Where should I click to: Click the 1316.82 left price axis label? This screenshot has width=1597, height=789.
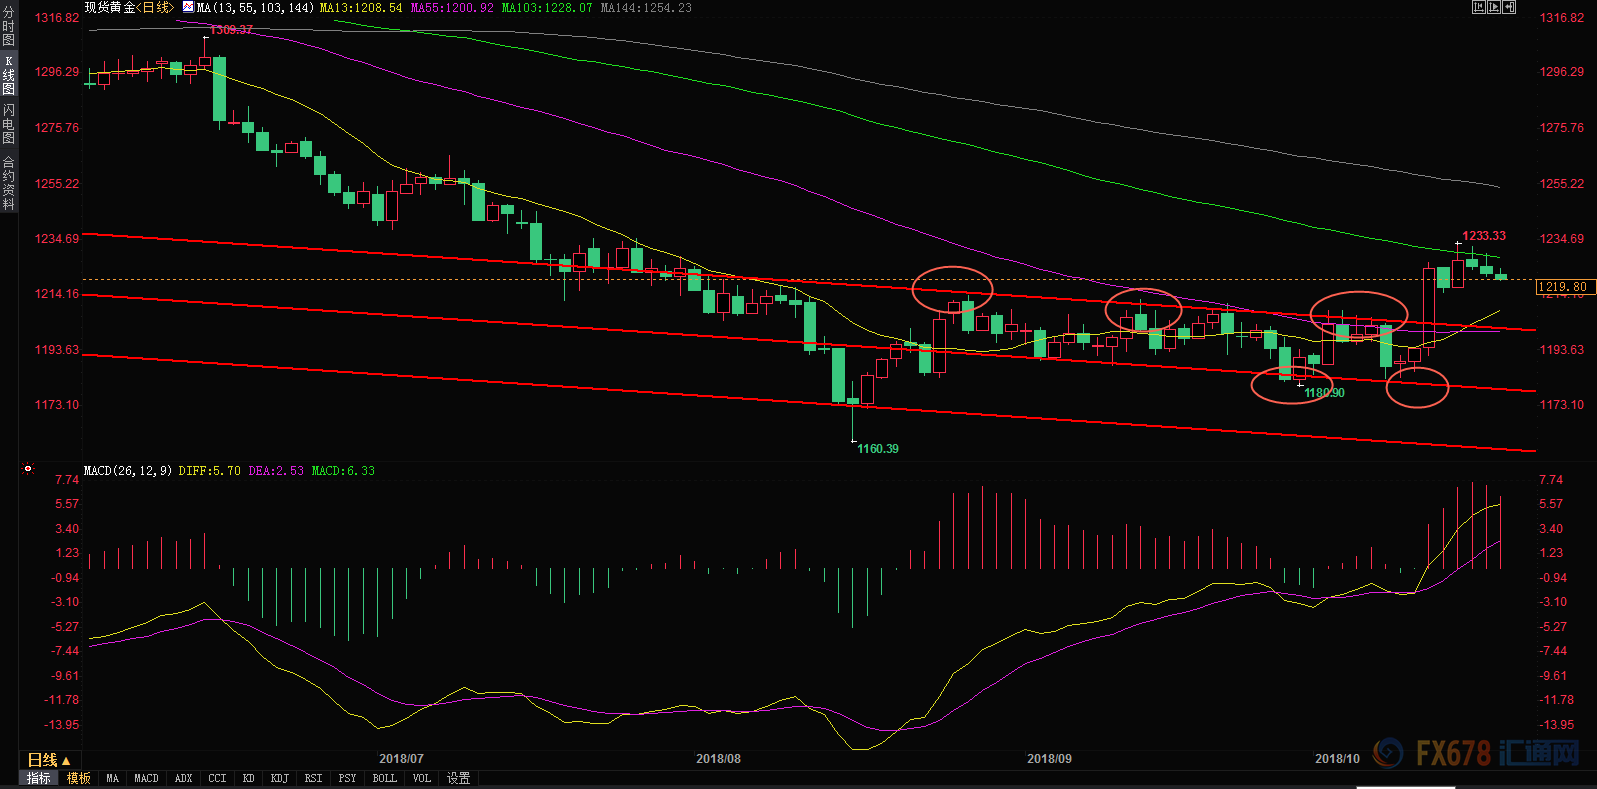(57, 18)
